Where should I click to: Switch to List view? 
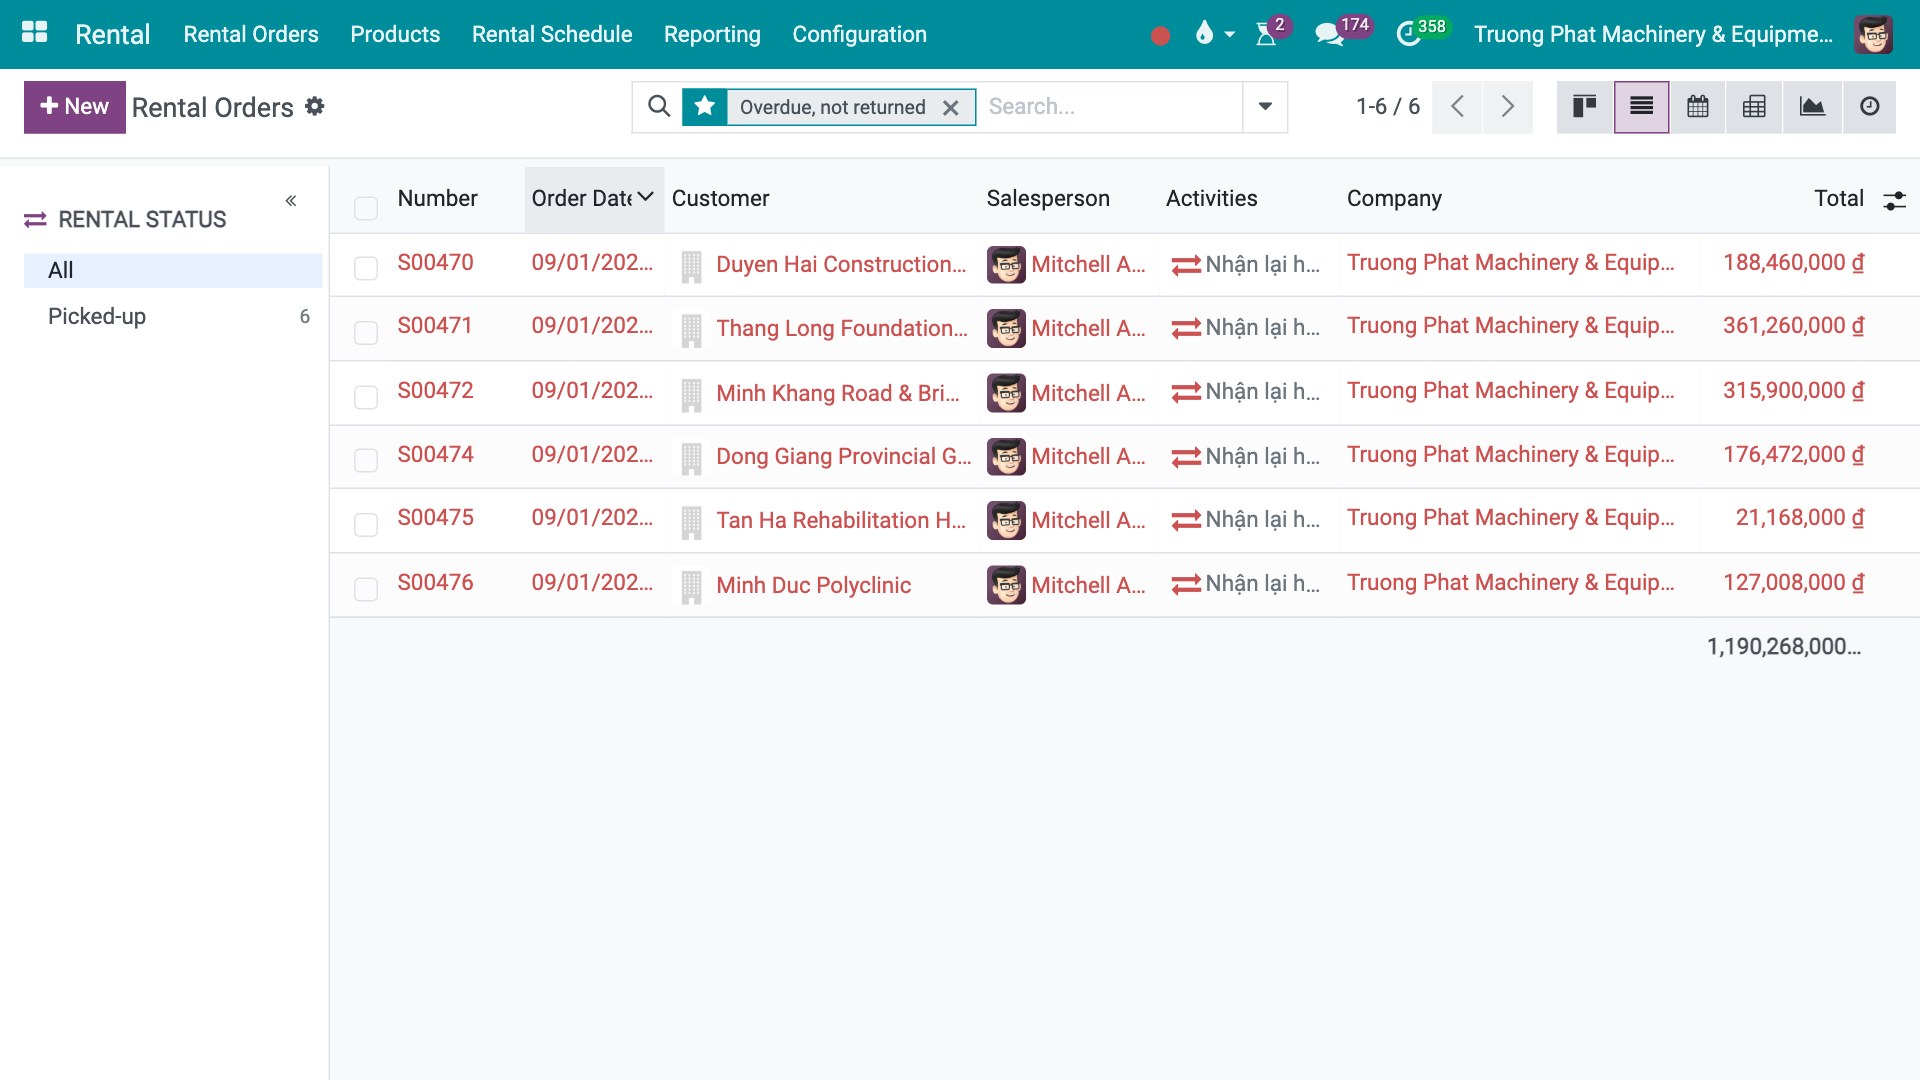(x=1641, y=107)
